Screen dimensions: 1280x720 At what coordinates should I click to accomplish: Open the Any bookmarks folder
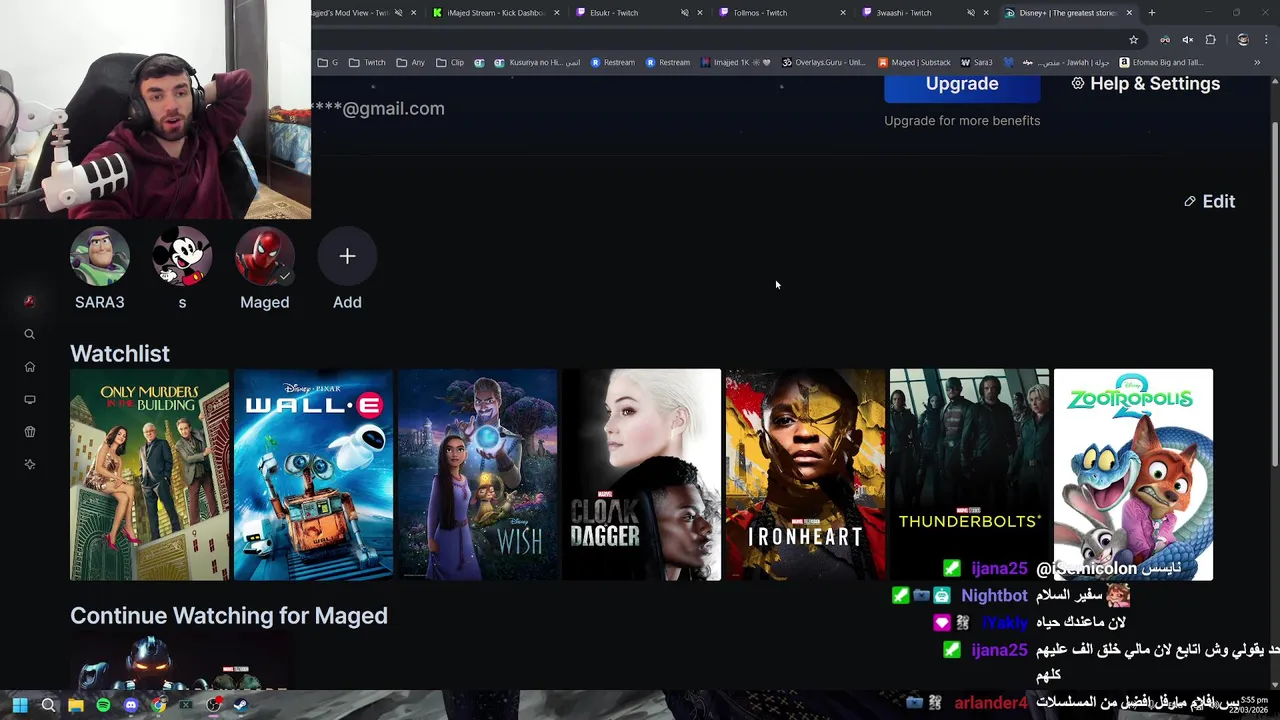coord(410,62)
